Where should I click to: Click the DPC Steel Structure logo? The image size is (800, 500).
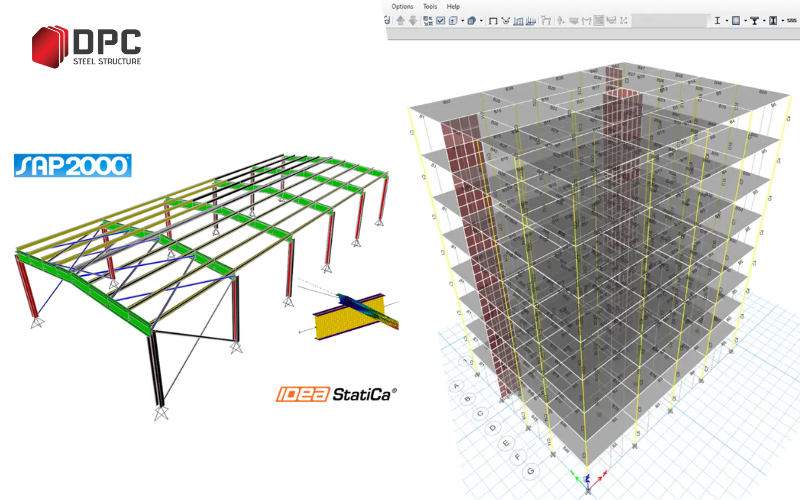(86, 46)
